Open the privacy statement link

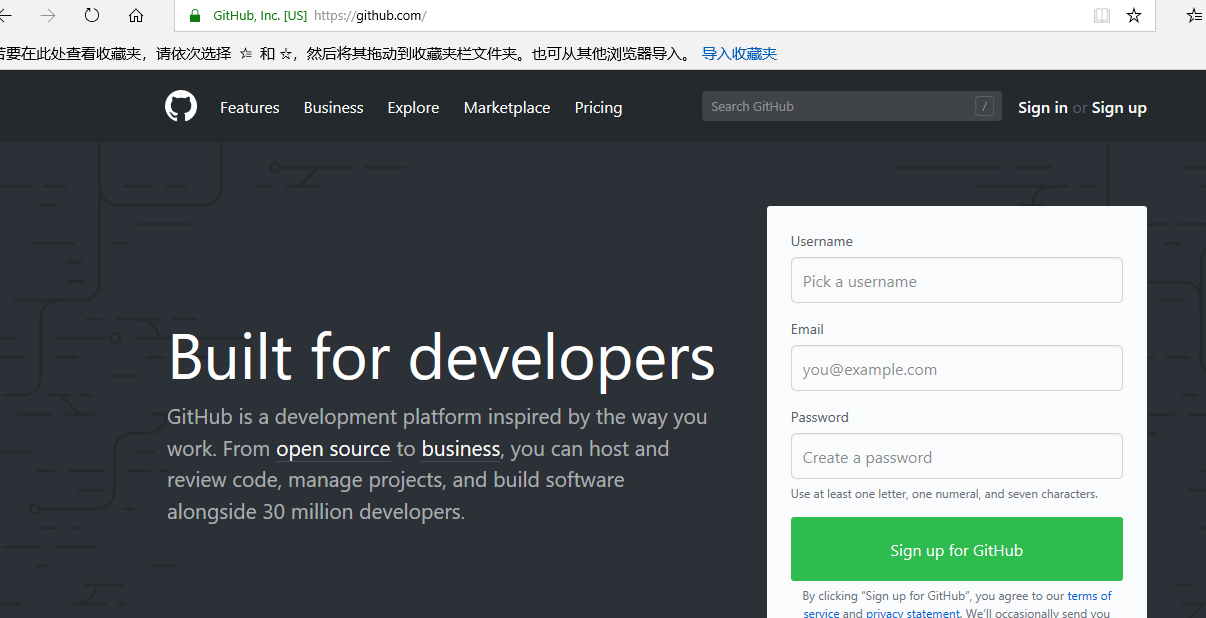[913, 613]
